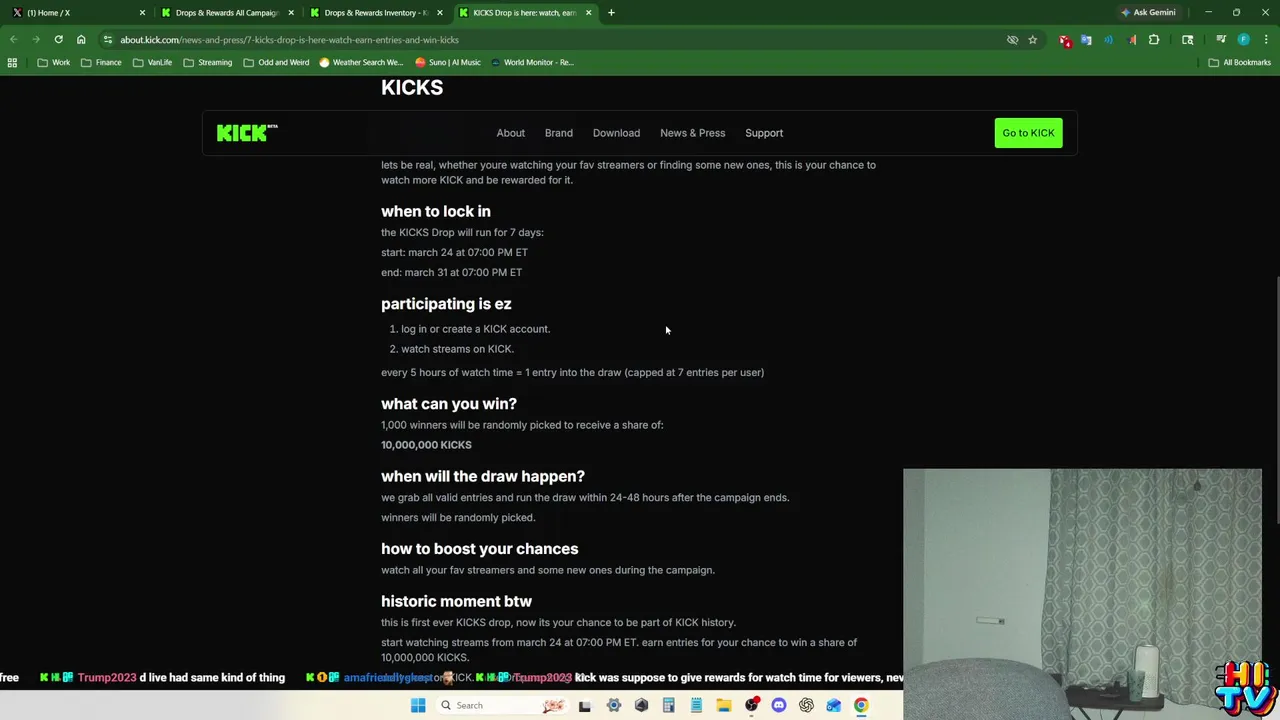
Task: Open the World Monitor bookmark
Action: click(532, 62)
